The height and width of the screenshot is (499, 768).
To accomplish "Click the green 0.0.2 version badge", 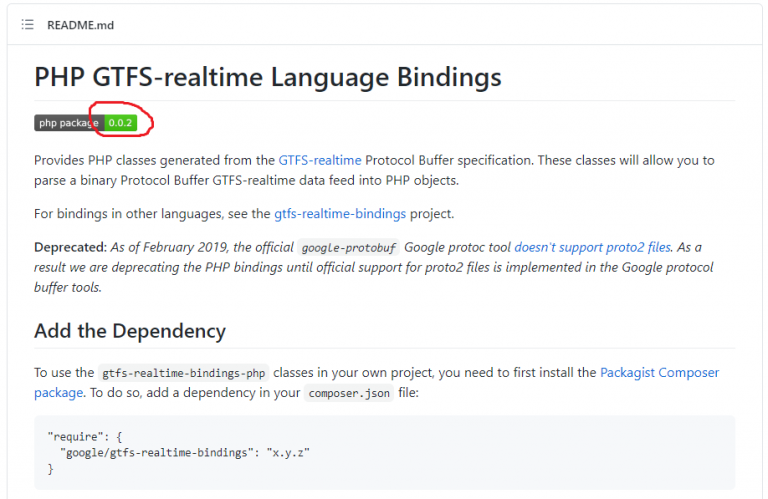I will point(120,123).
